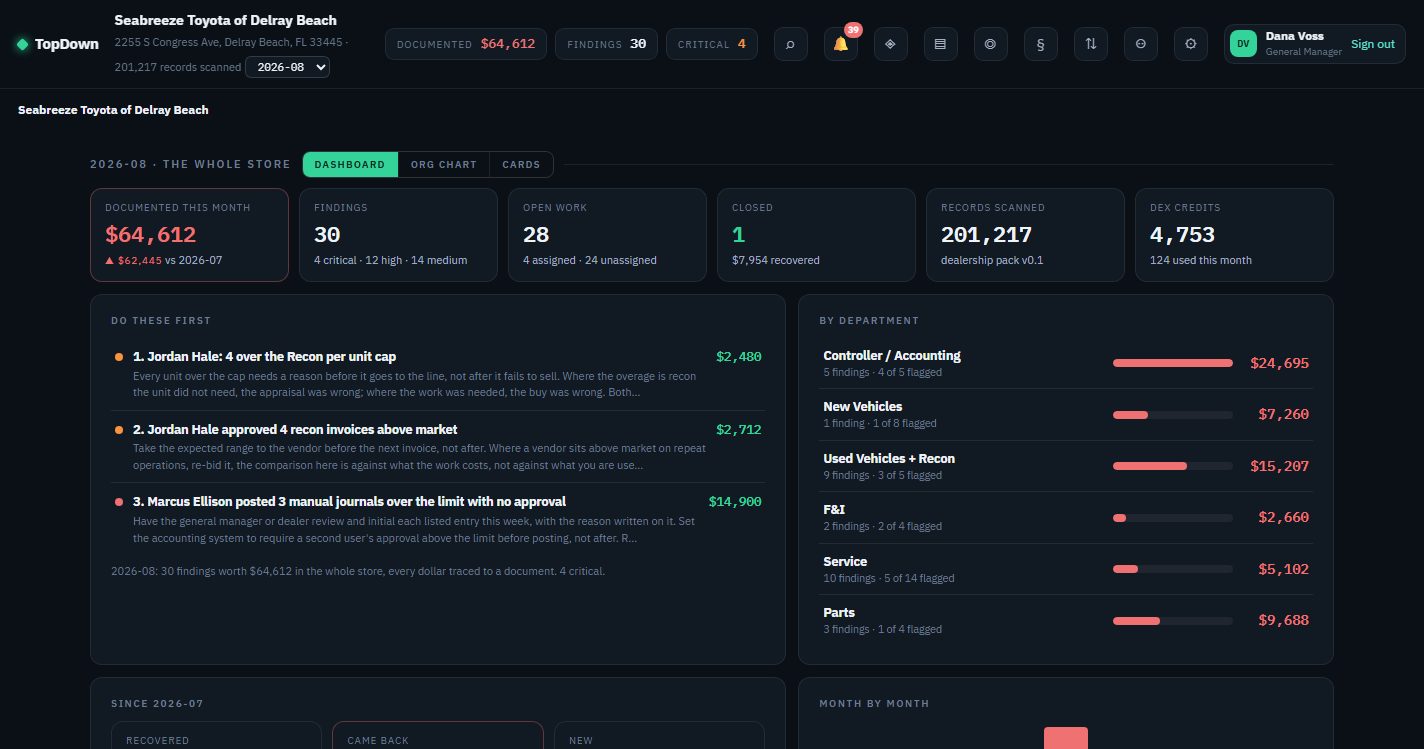Switch to the Dashboard tab
1424x749 pixels.
[350, 164]
